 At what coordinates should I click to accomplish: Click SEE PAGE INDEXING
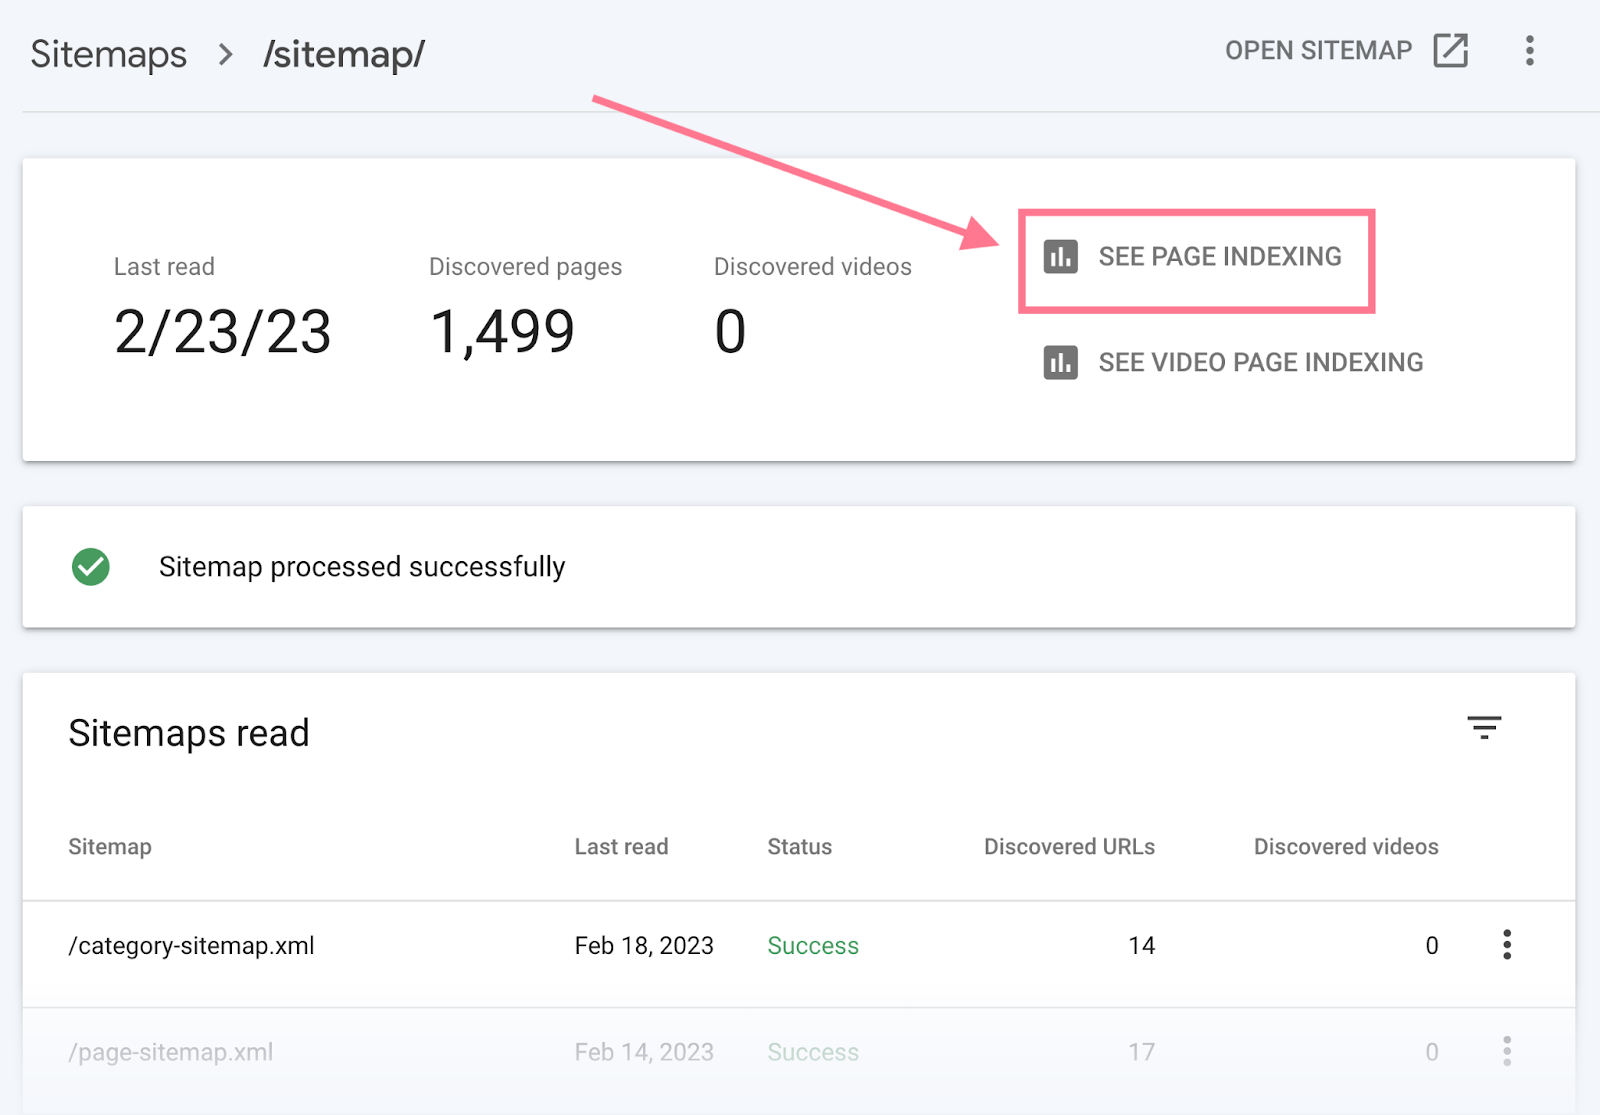[1220, 256]
